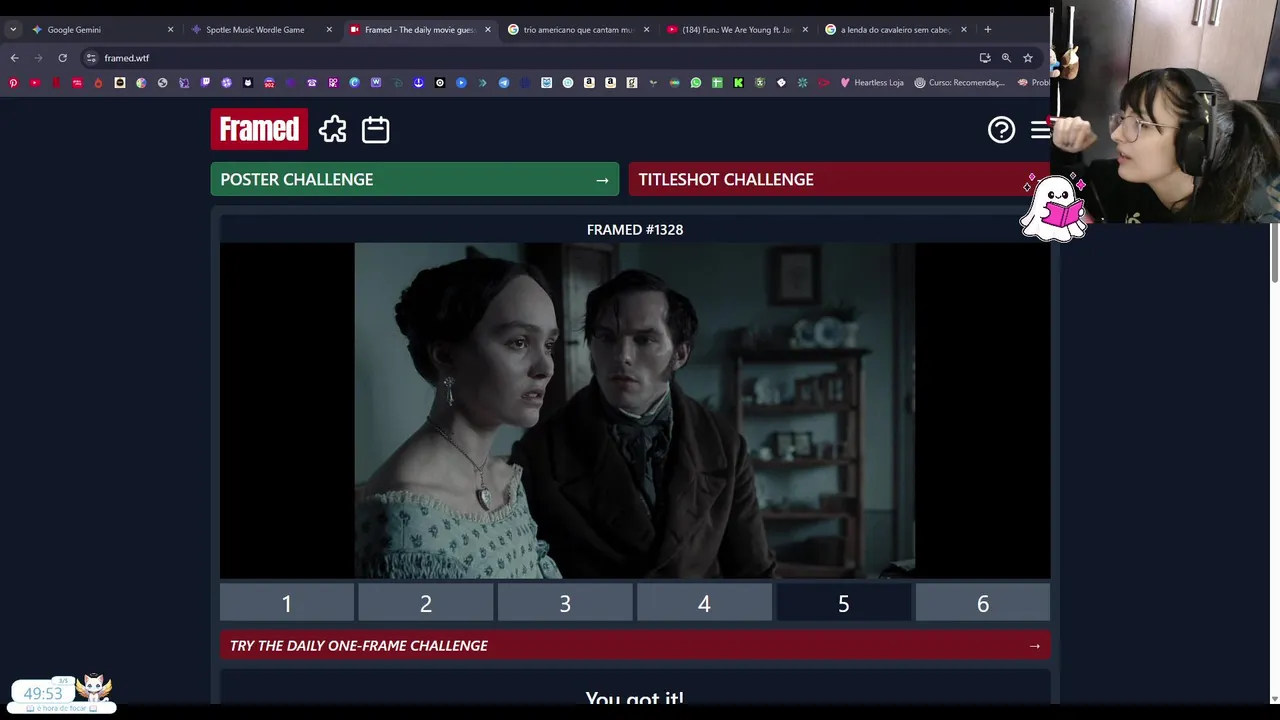
Task: Open the puzzle piece games icon
Action: pyautogui.click(x=333, y=129)
